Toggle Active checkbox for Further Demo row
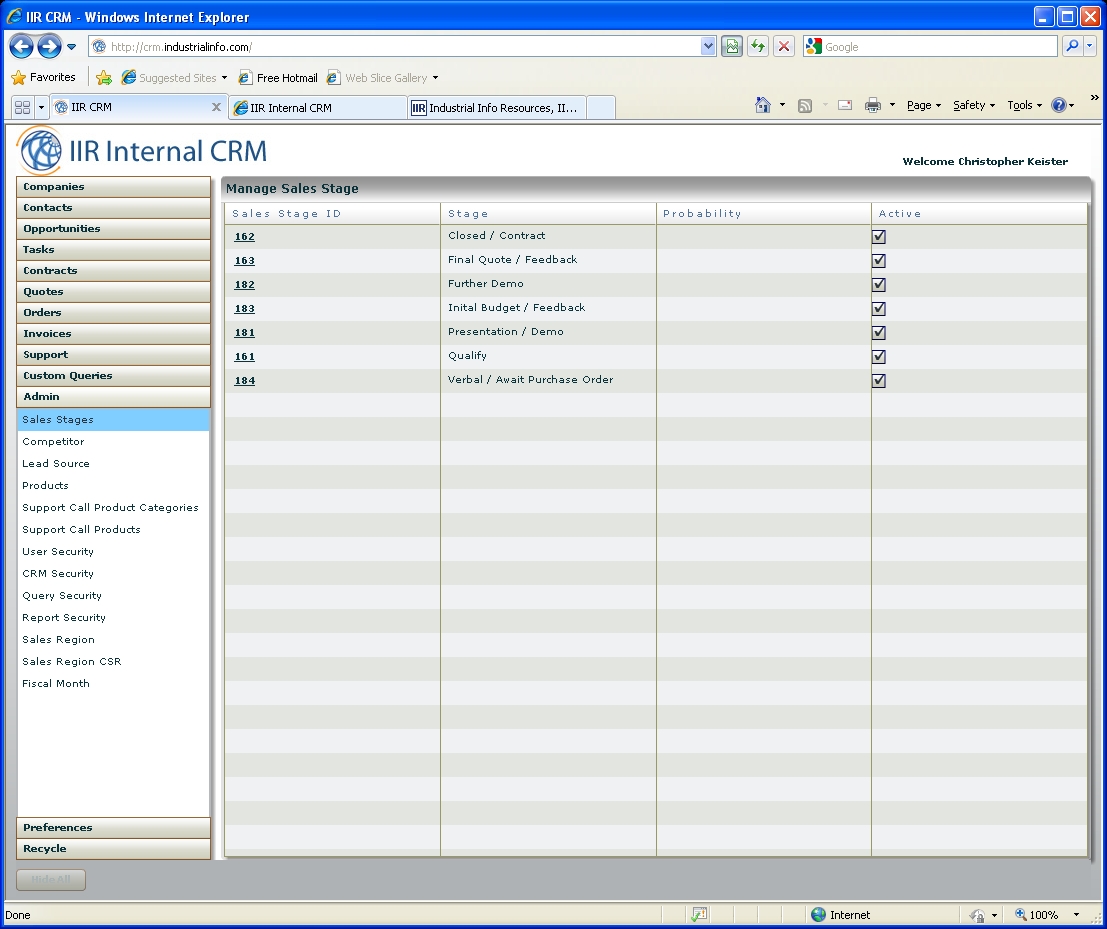Image resolution: width=1107 pixels, height=929 pixels. 879,285
